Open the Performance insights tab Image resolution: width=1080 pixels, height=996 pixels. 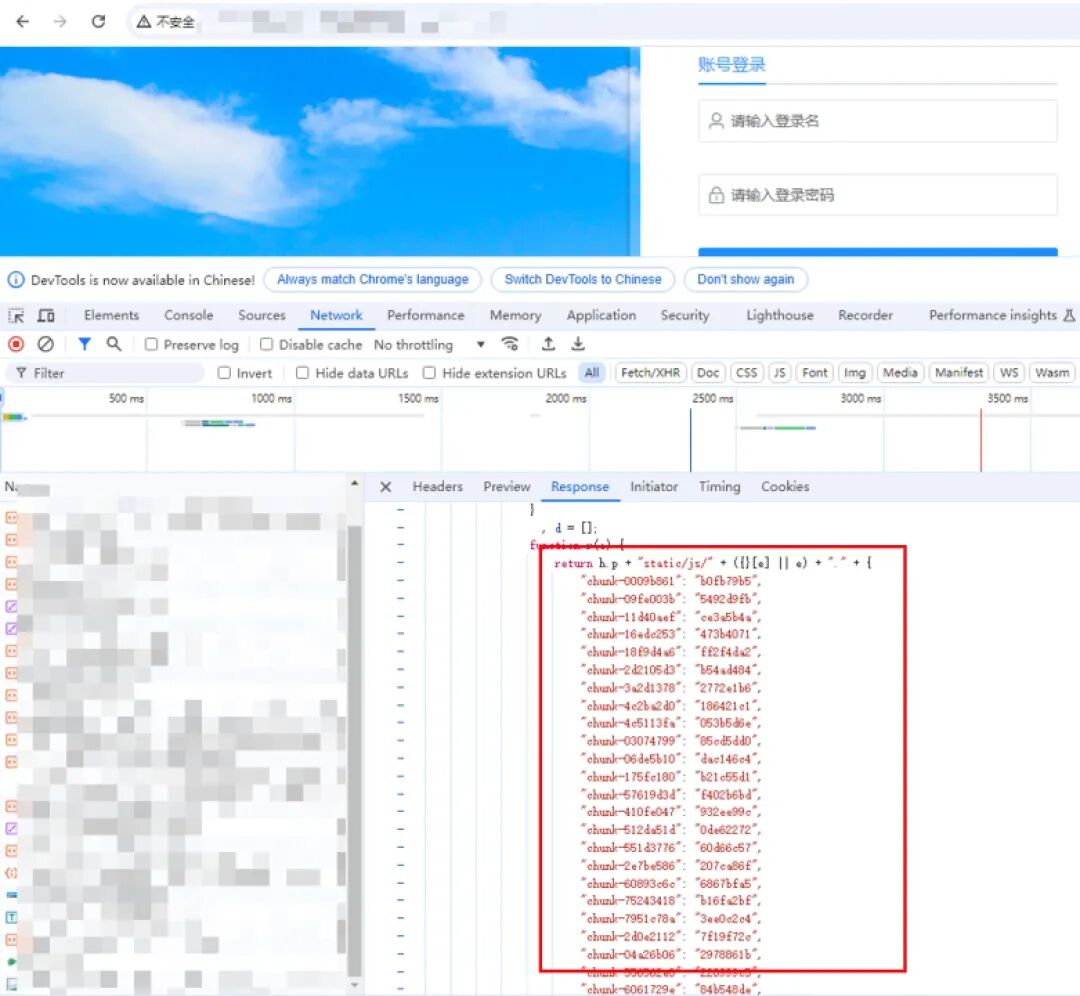coord(1001,315)
